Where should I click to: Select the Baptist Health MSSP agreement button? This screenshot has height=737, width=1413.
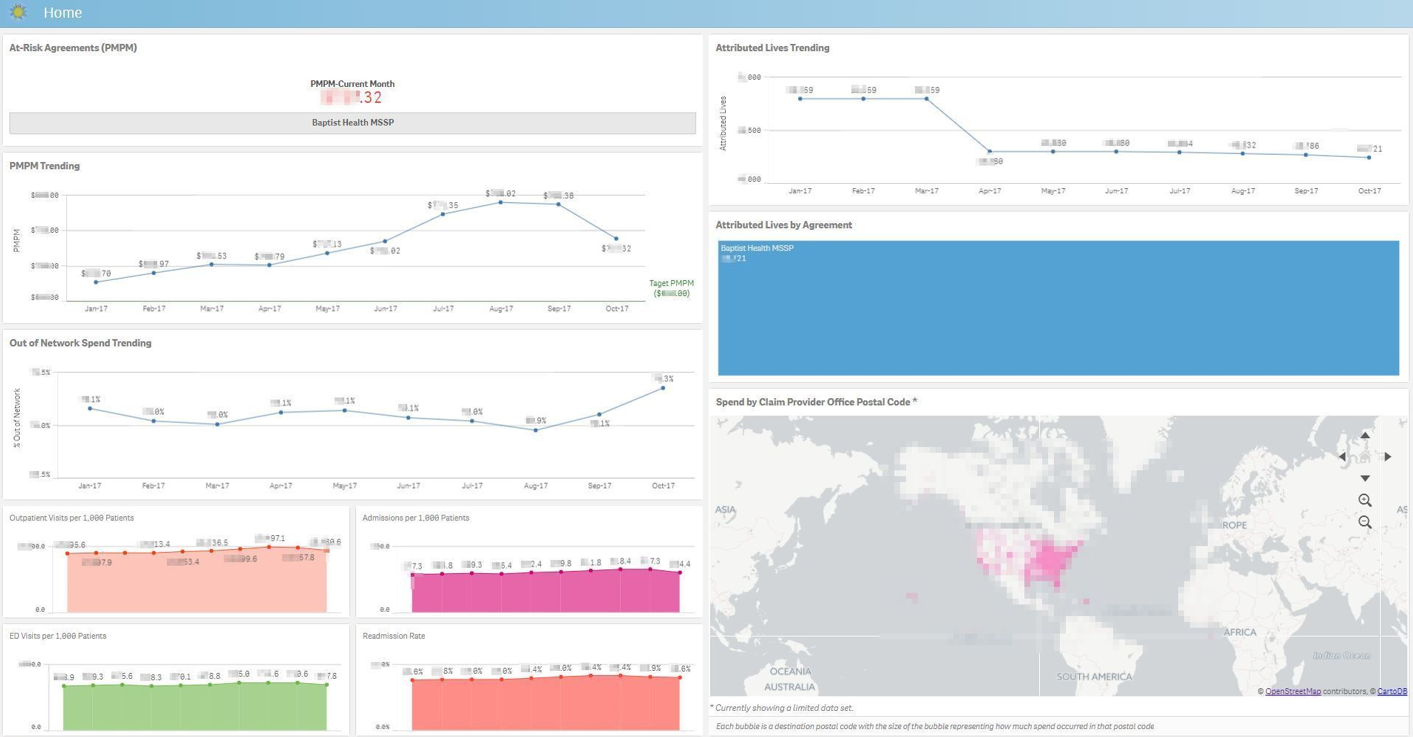click(352, 122)
